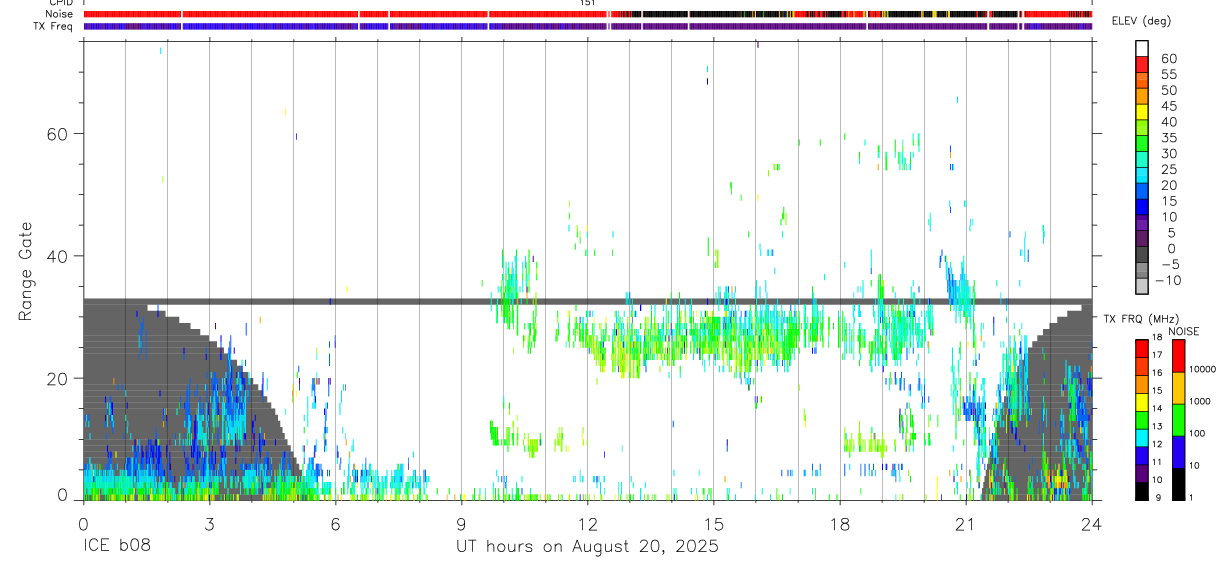
Task: Click the '17' label on TX FRQ legend
Action: click(x=1158, y=354)
